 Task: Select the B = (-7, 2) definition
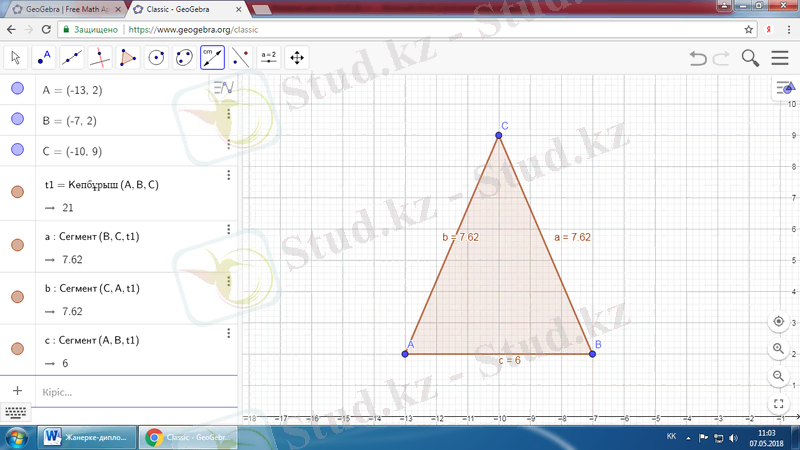point(69,121)
